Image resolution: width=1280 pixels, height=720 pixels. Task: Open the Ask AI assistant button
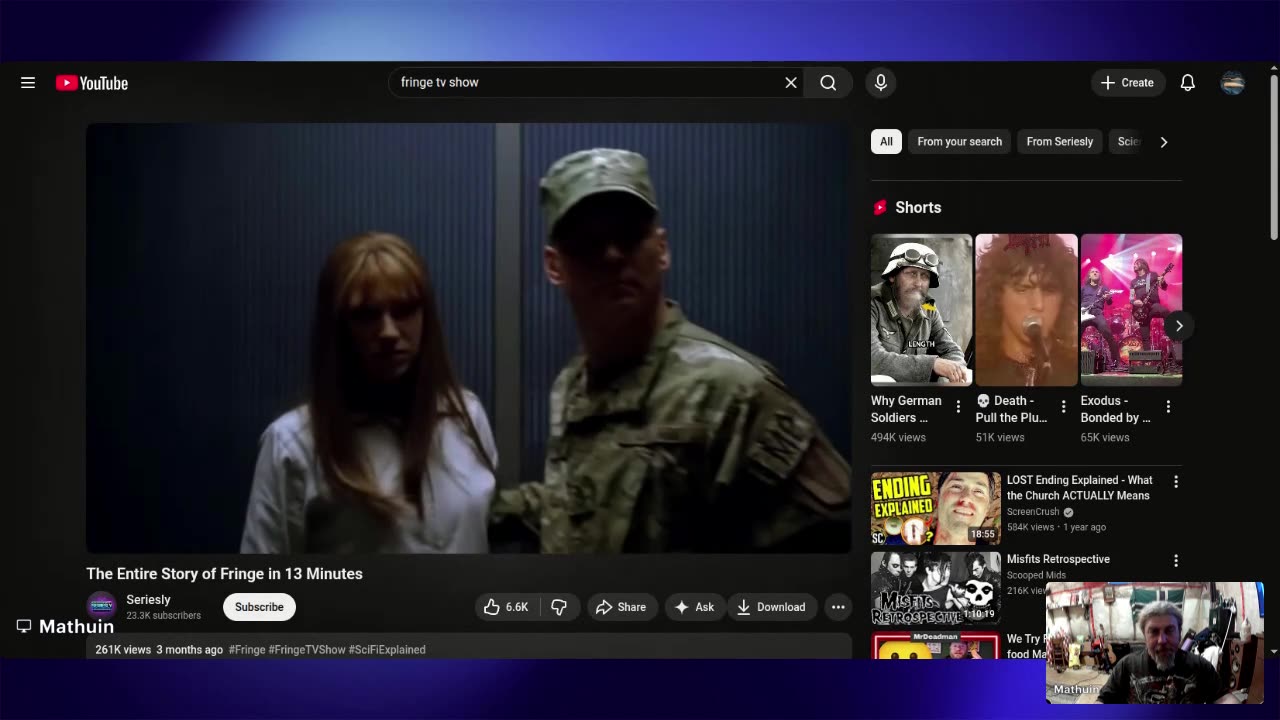click(x=695, y=607)
